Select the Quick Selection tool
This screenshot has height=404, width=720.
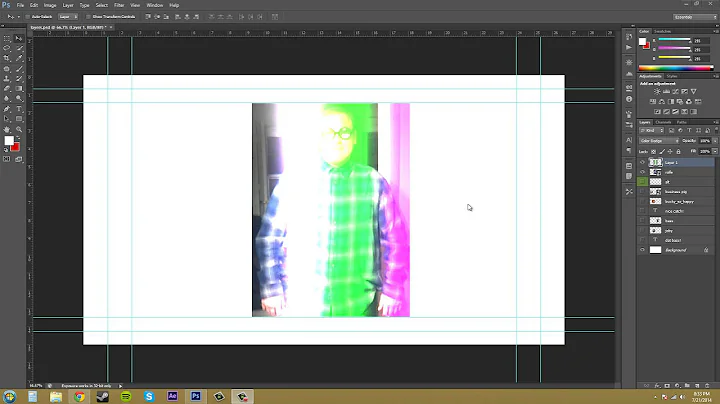pyautogui.click(x=19, y=48)
